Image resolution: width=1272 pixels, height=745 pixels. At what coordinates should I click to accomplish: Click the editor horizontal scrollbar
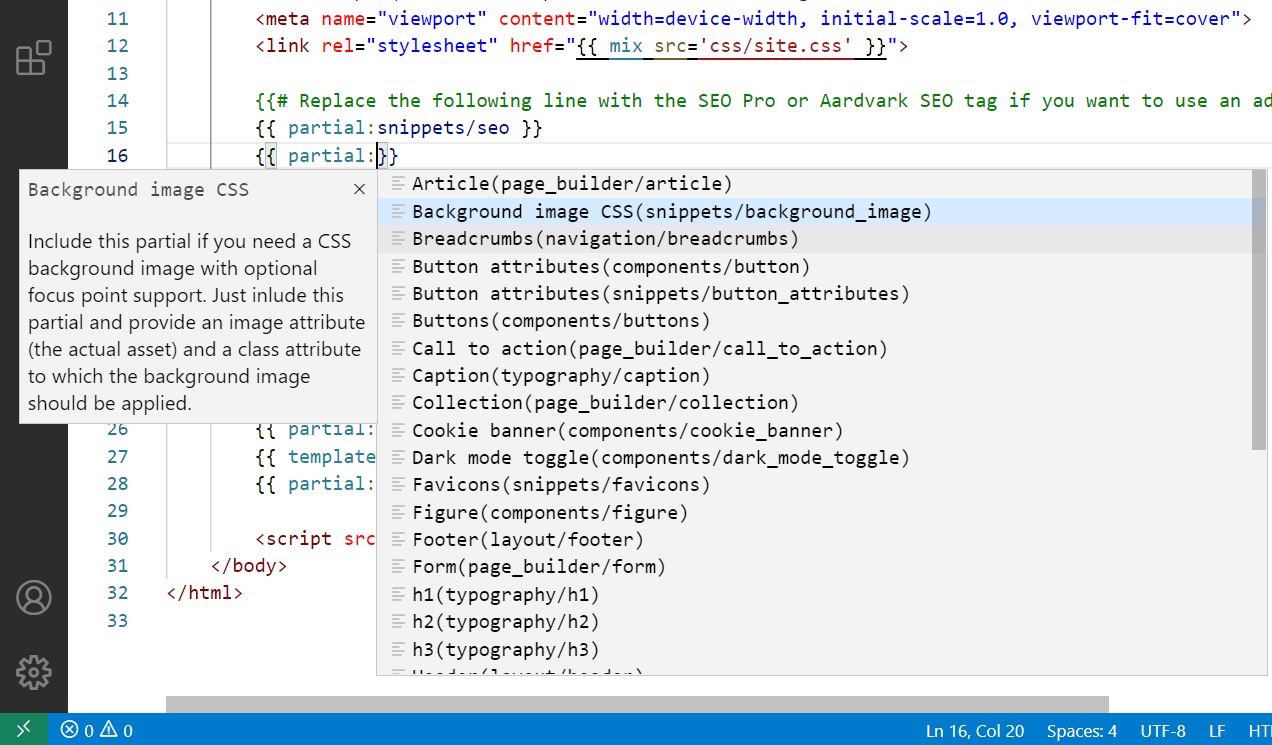637,704
